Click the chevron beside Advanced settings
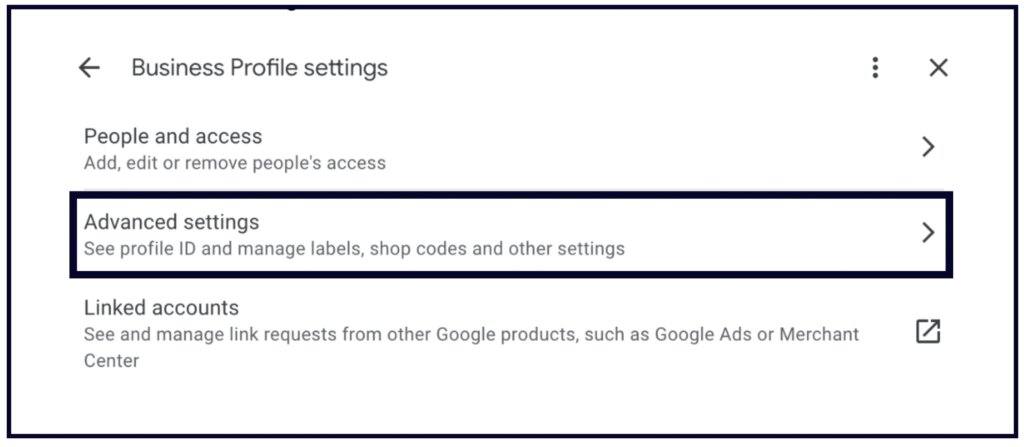 click(928, 233)
